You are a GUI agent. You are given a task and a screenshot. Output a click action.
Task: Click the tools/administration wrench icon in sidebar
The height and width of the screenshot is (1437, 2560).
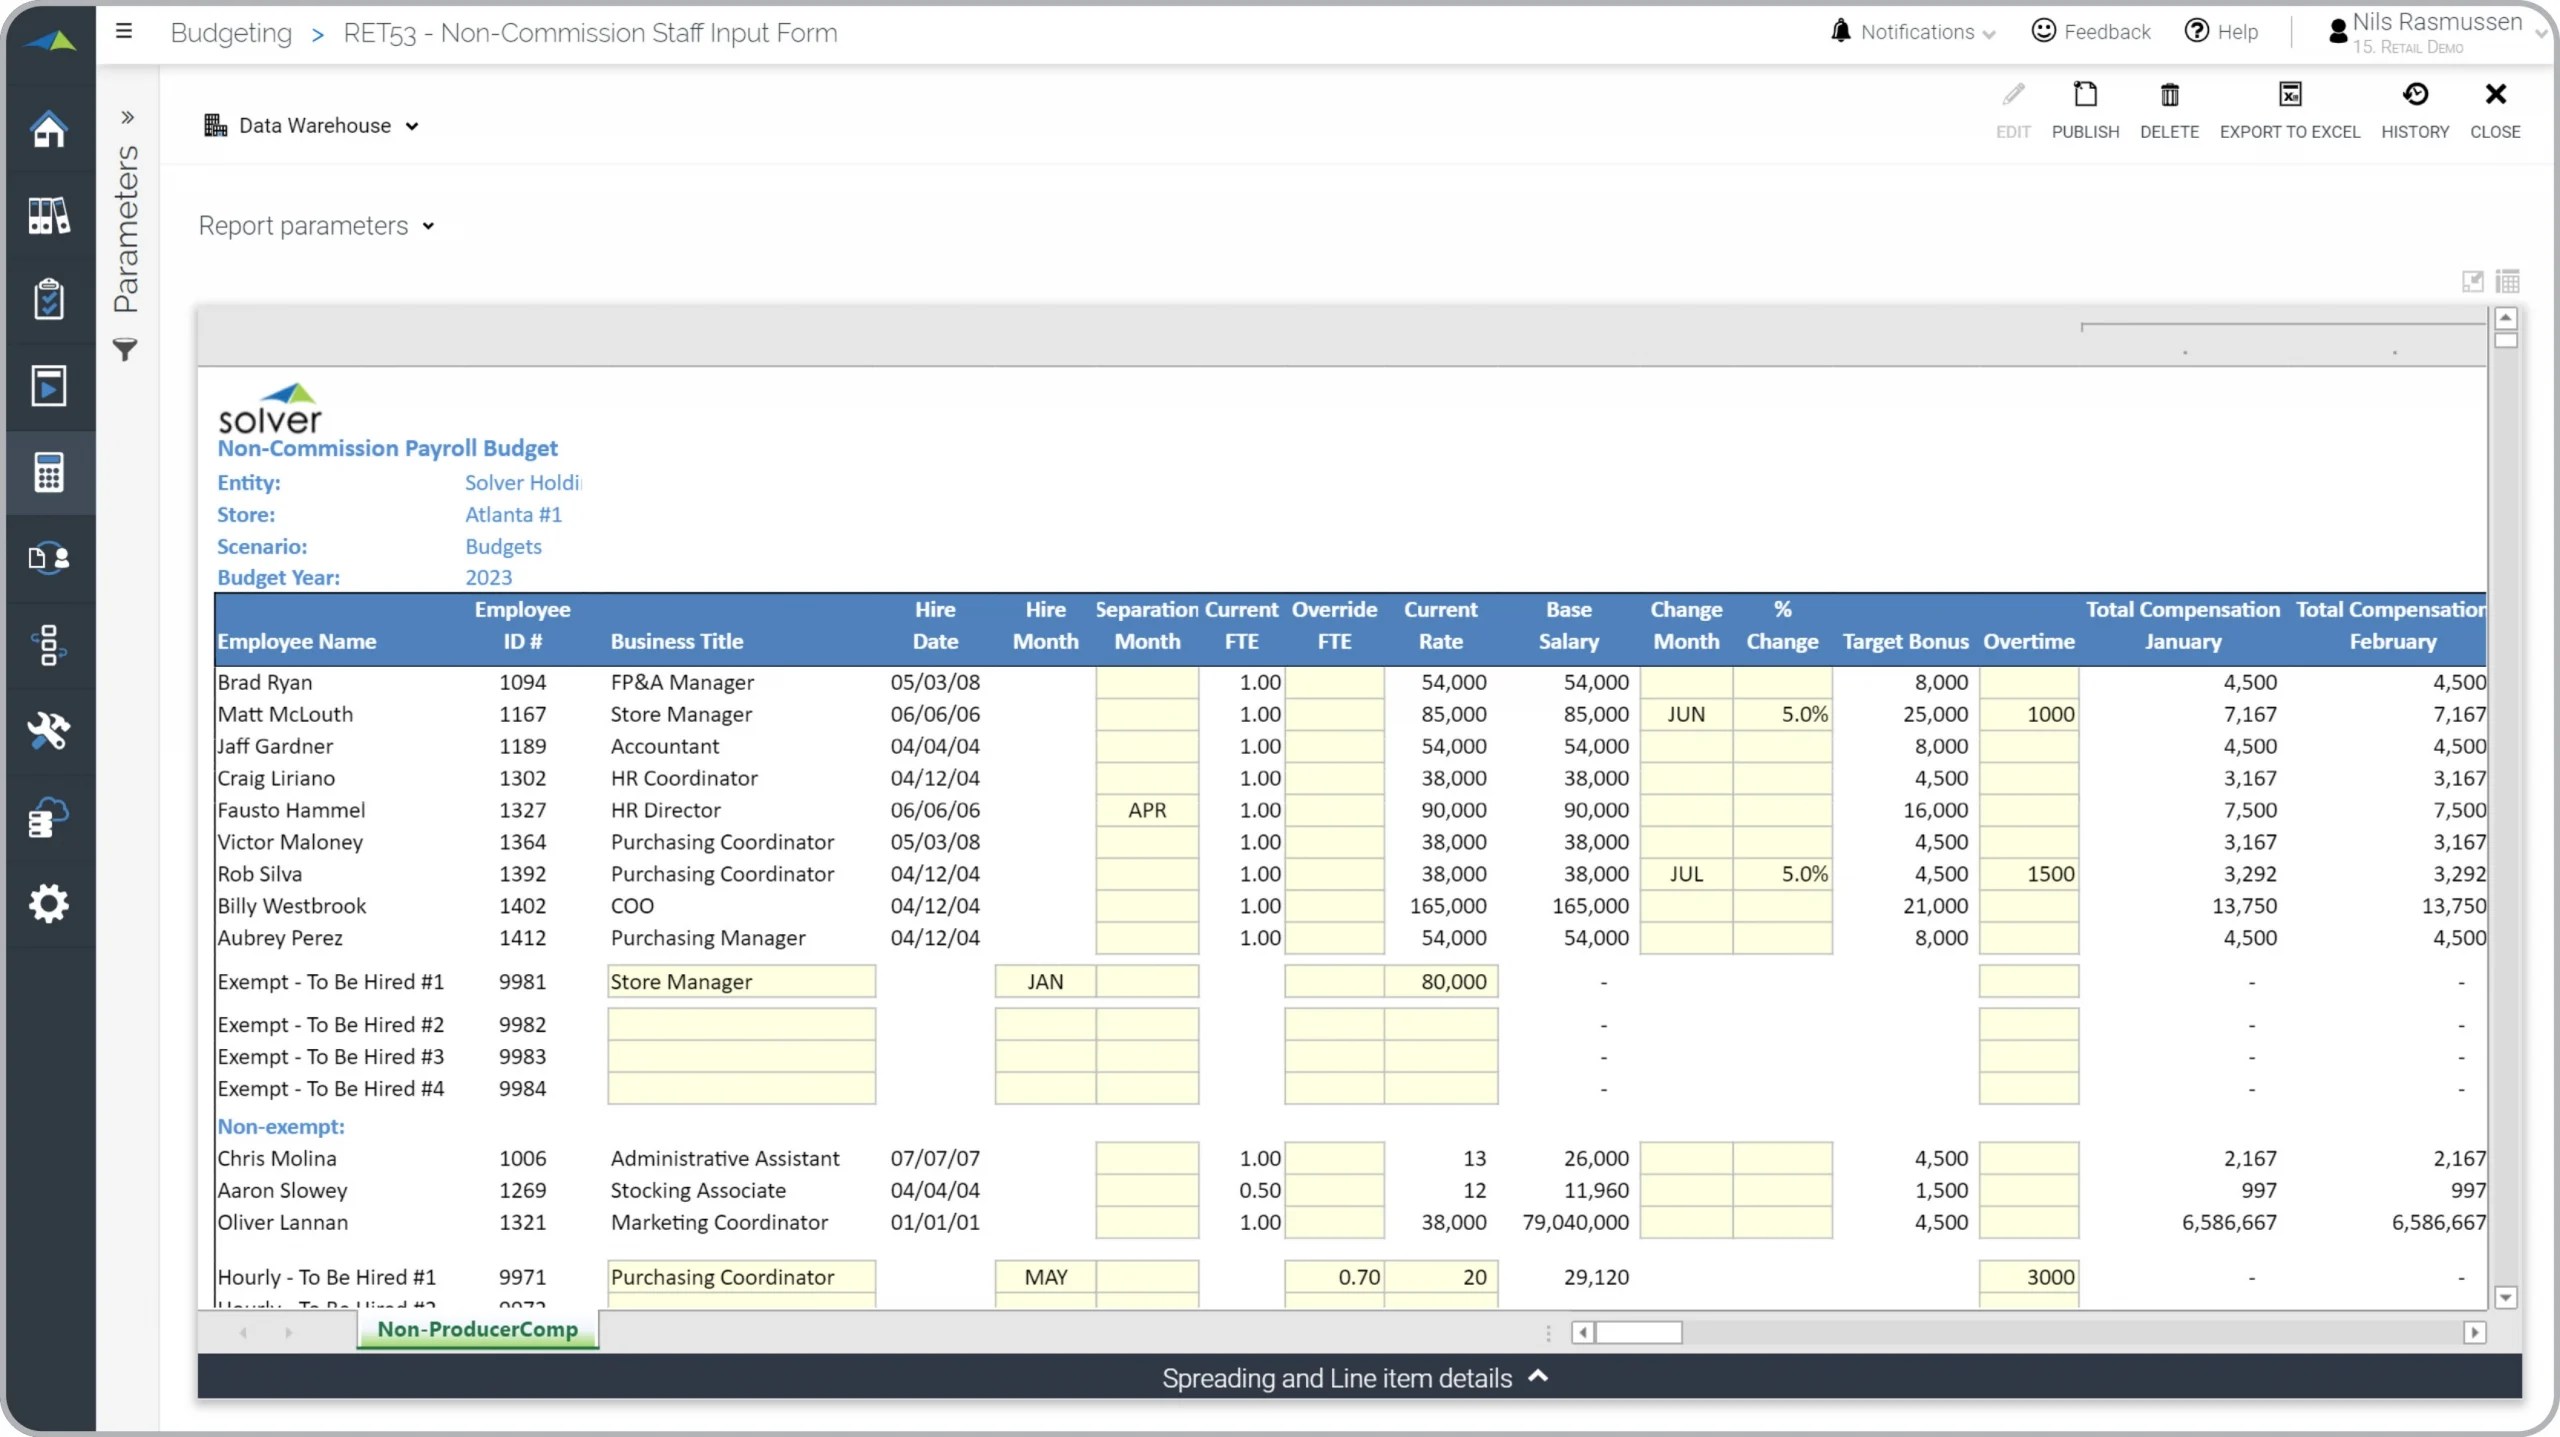click(x=49, y=731)
